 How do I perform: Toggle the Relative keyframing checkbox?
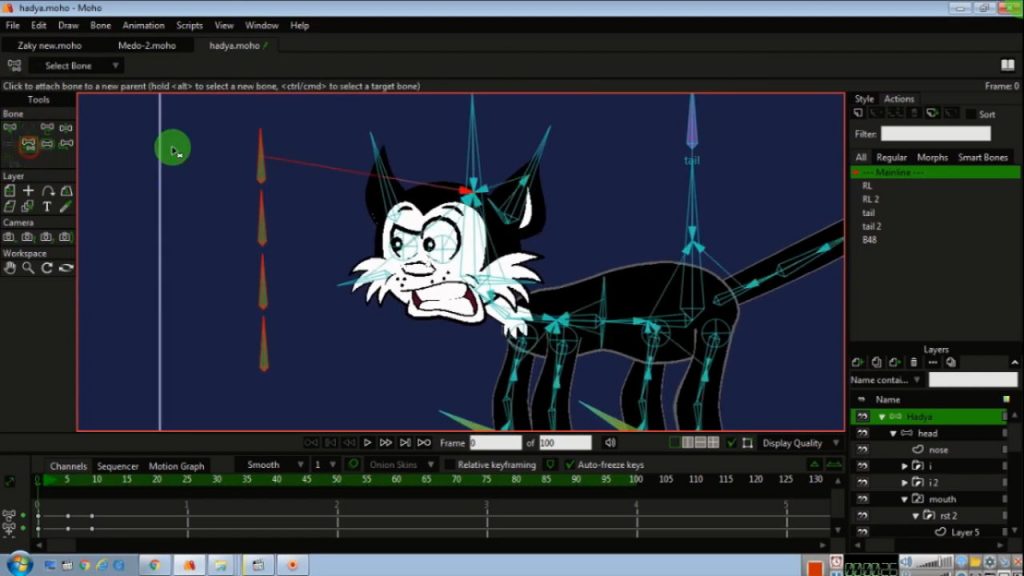click(449, 465)
